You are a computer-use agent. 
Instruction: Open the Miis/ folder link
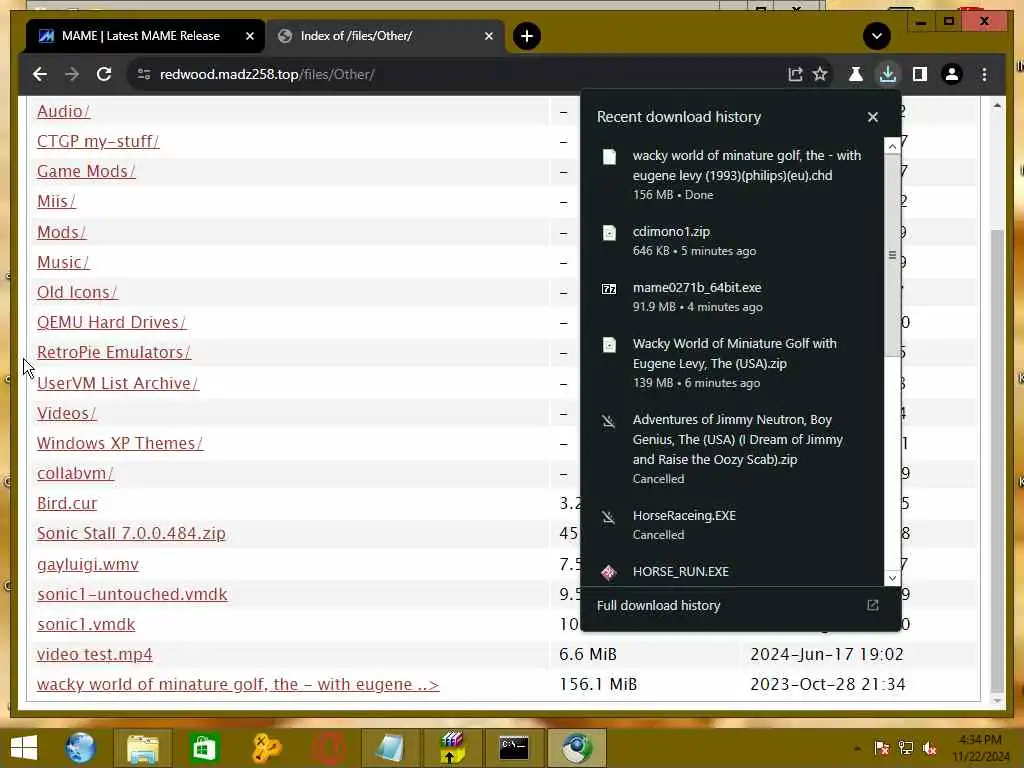[56, 202]
